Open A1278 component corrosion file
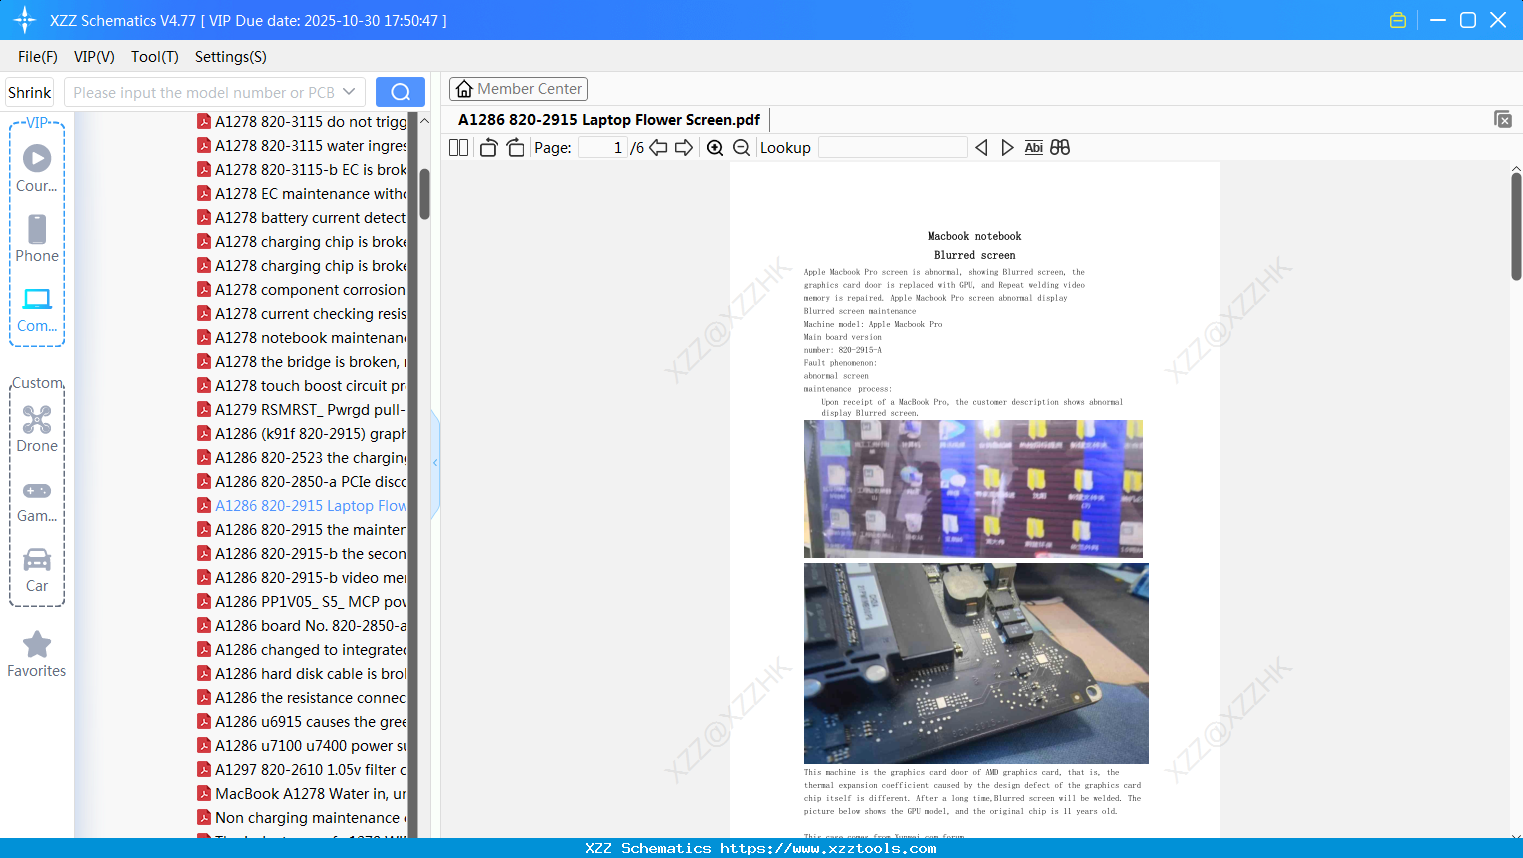The image size is (1523, 858). (x=302, y=289)
